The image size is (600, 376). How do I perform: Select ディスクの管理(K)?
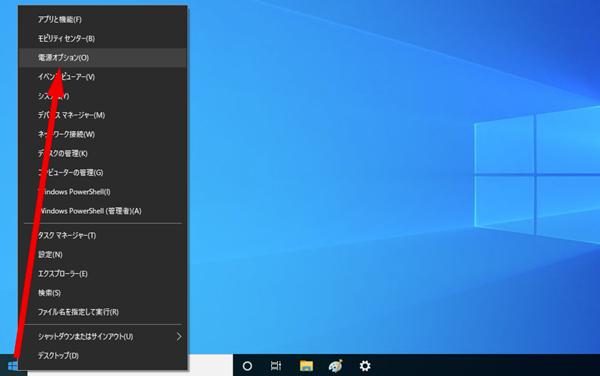[103, 153]
